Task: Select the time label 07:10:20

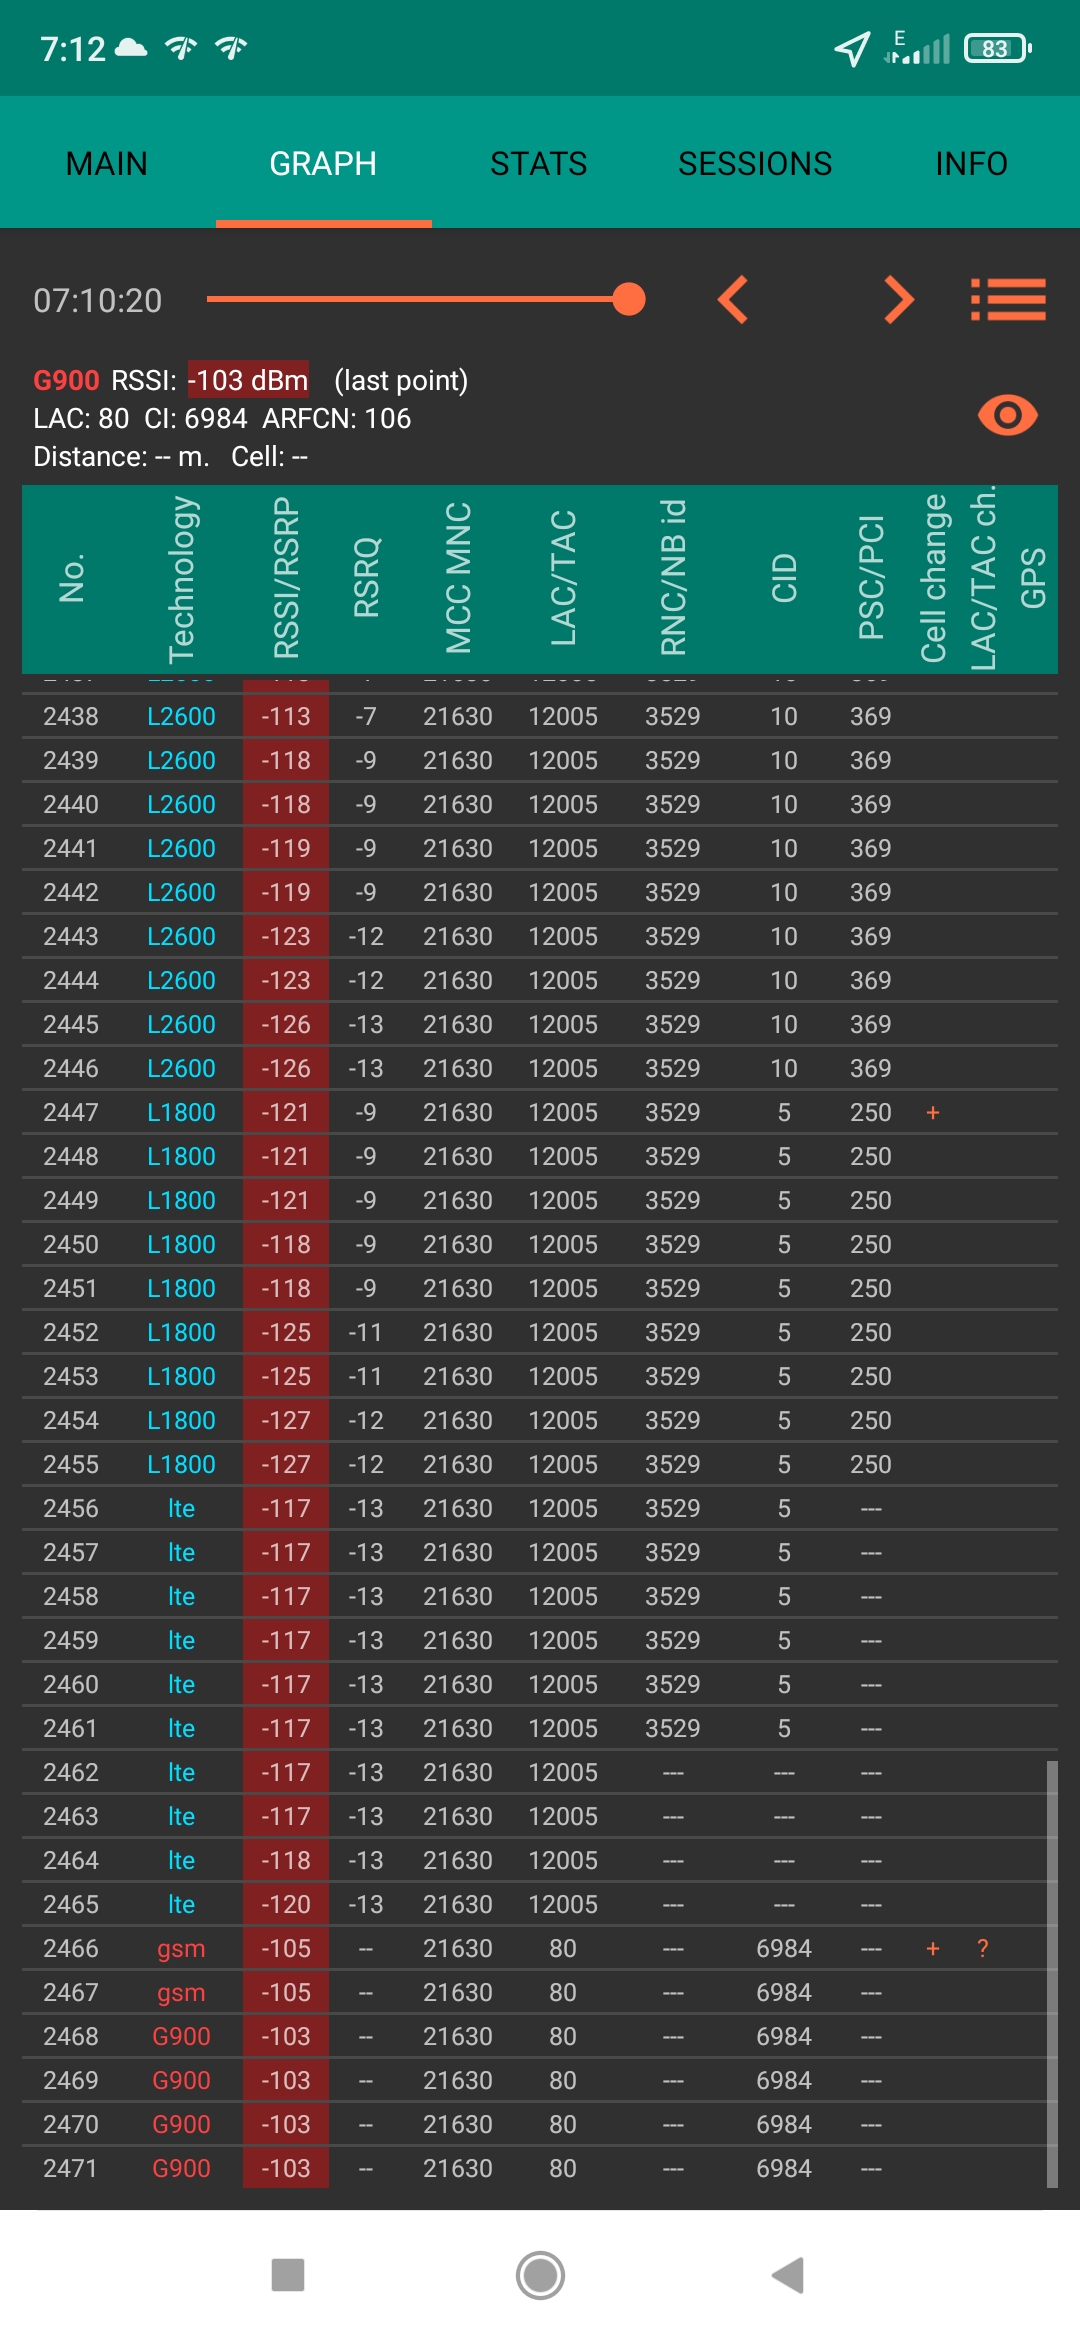Action: click(x=98, y=300)
